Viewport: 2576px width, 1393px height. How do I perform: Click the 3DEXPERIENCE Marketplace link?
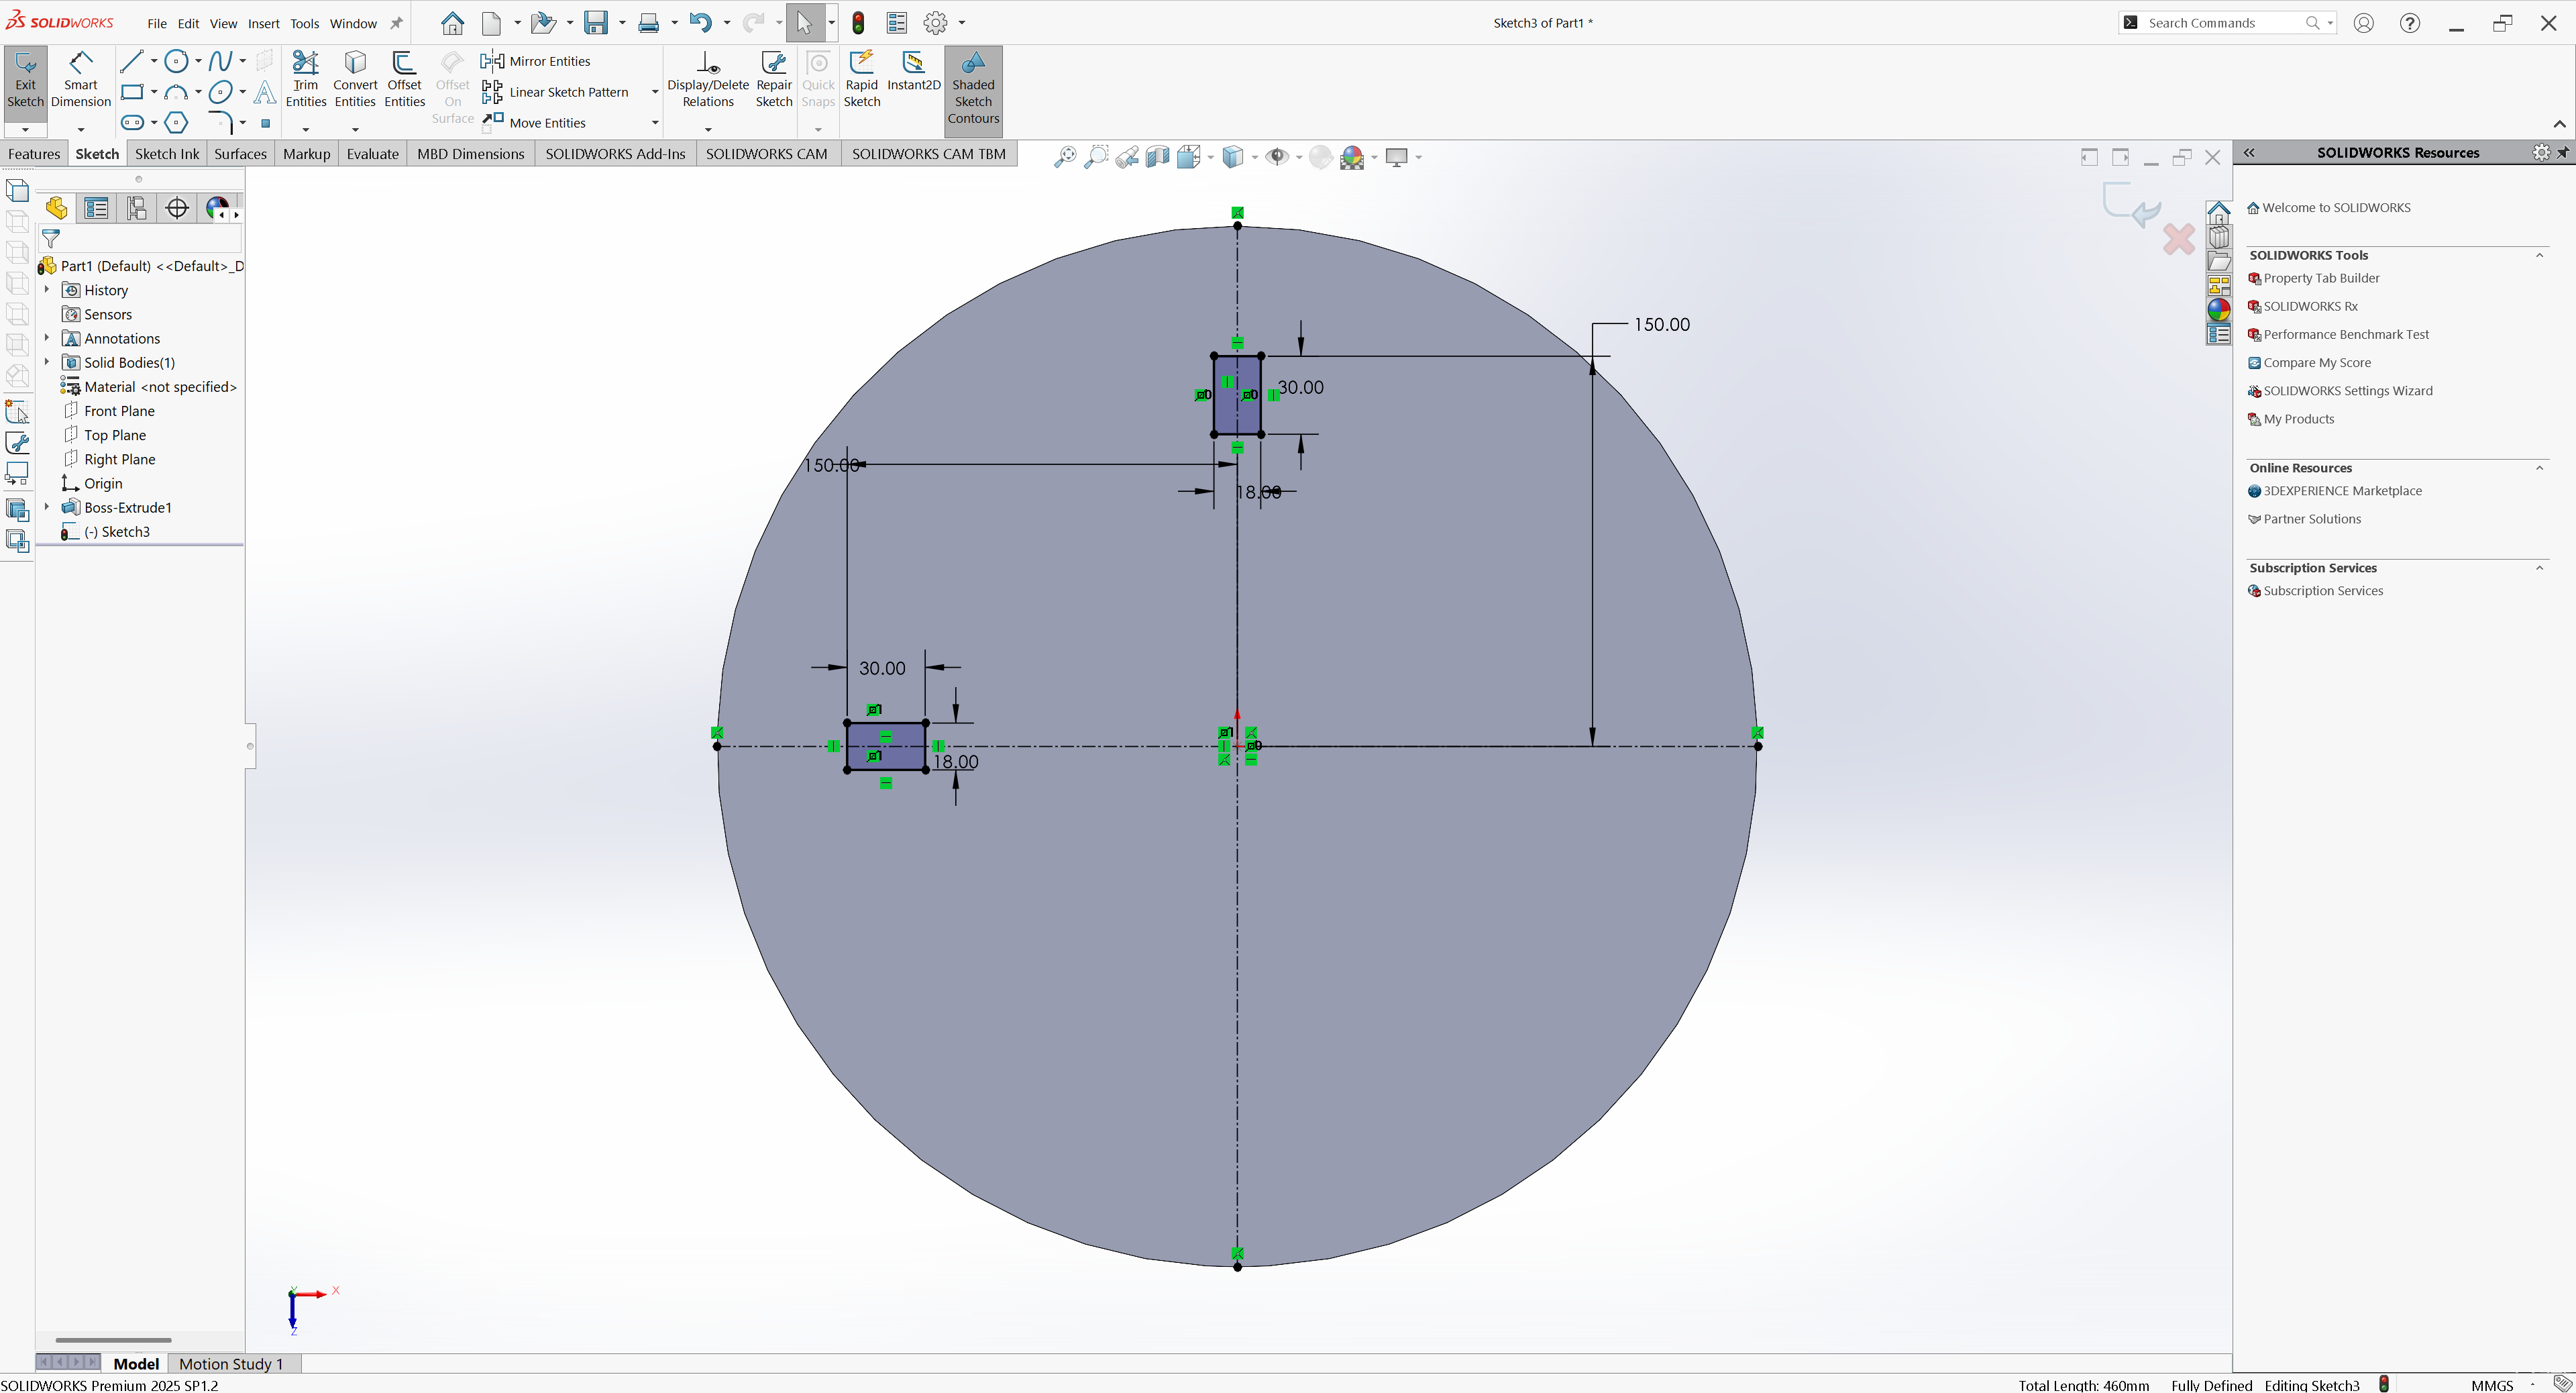pyautogui.click(x=2341, y=491)
